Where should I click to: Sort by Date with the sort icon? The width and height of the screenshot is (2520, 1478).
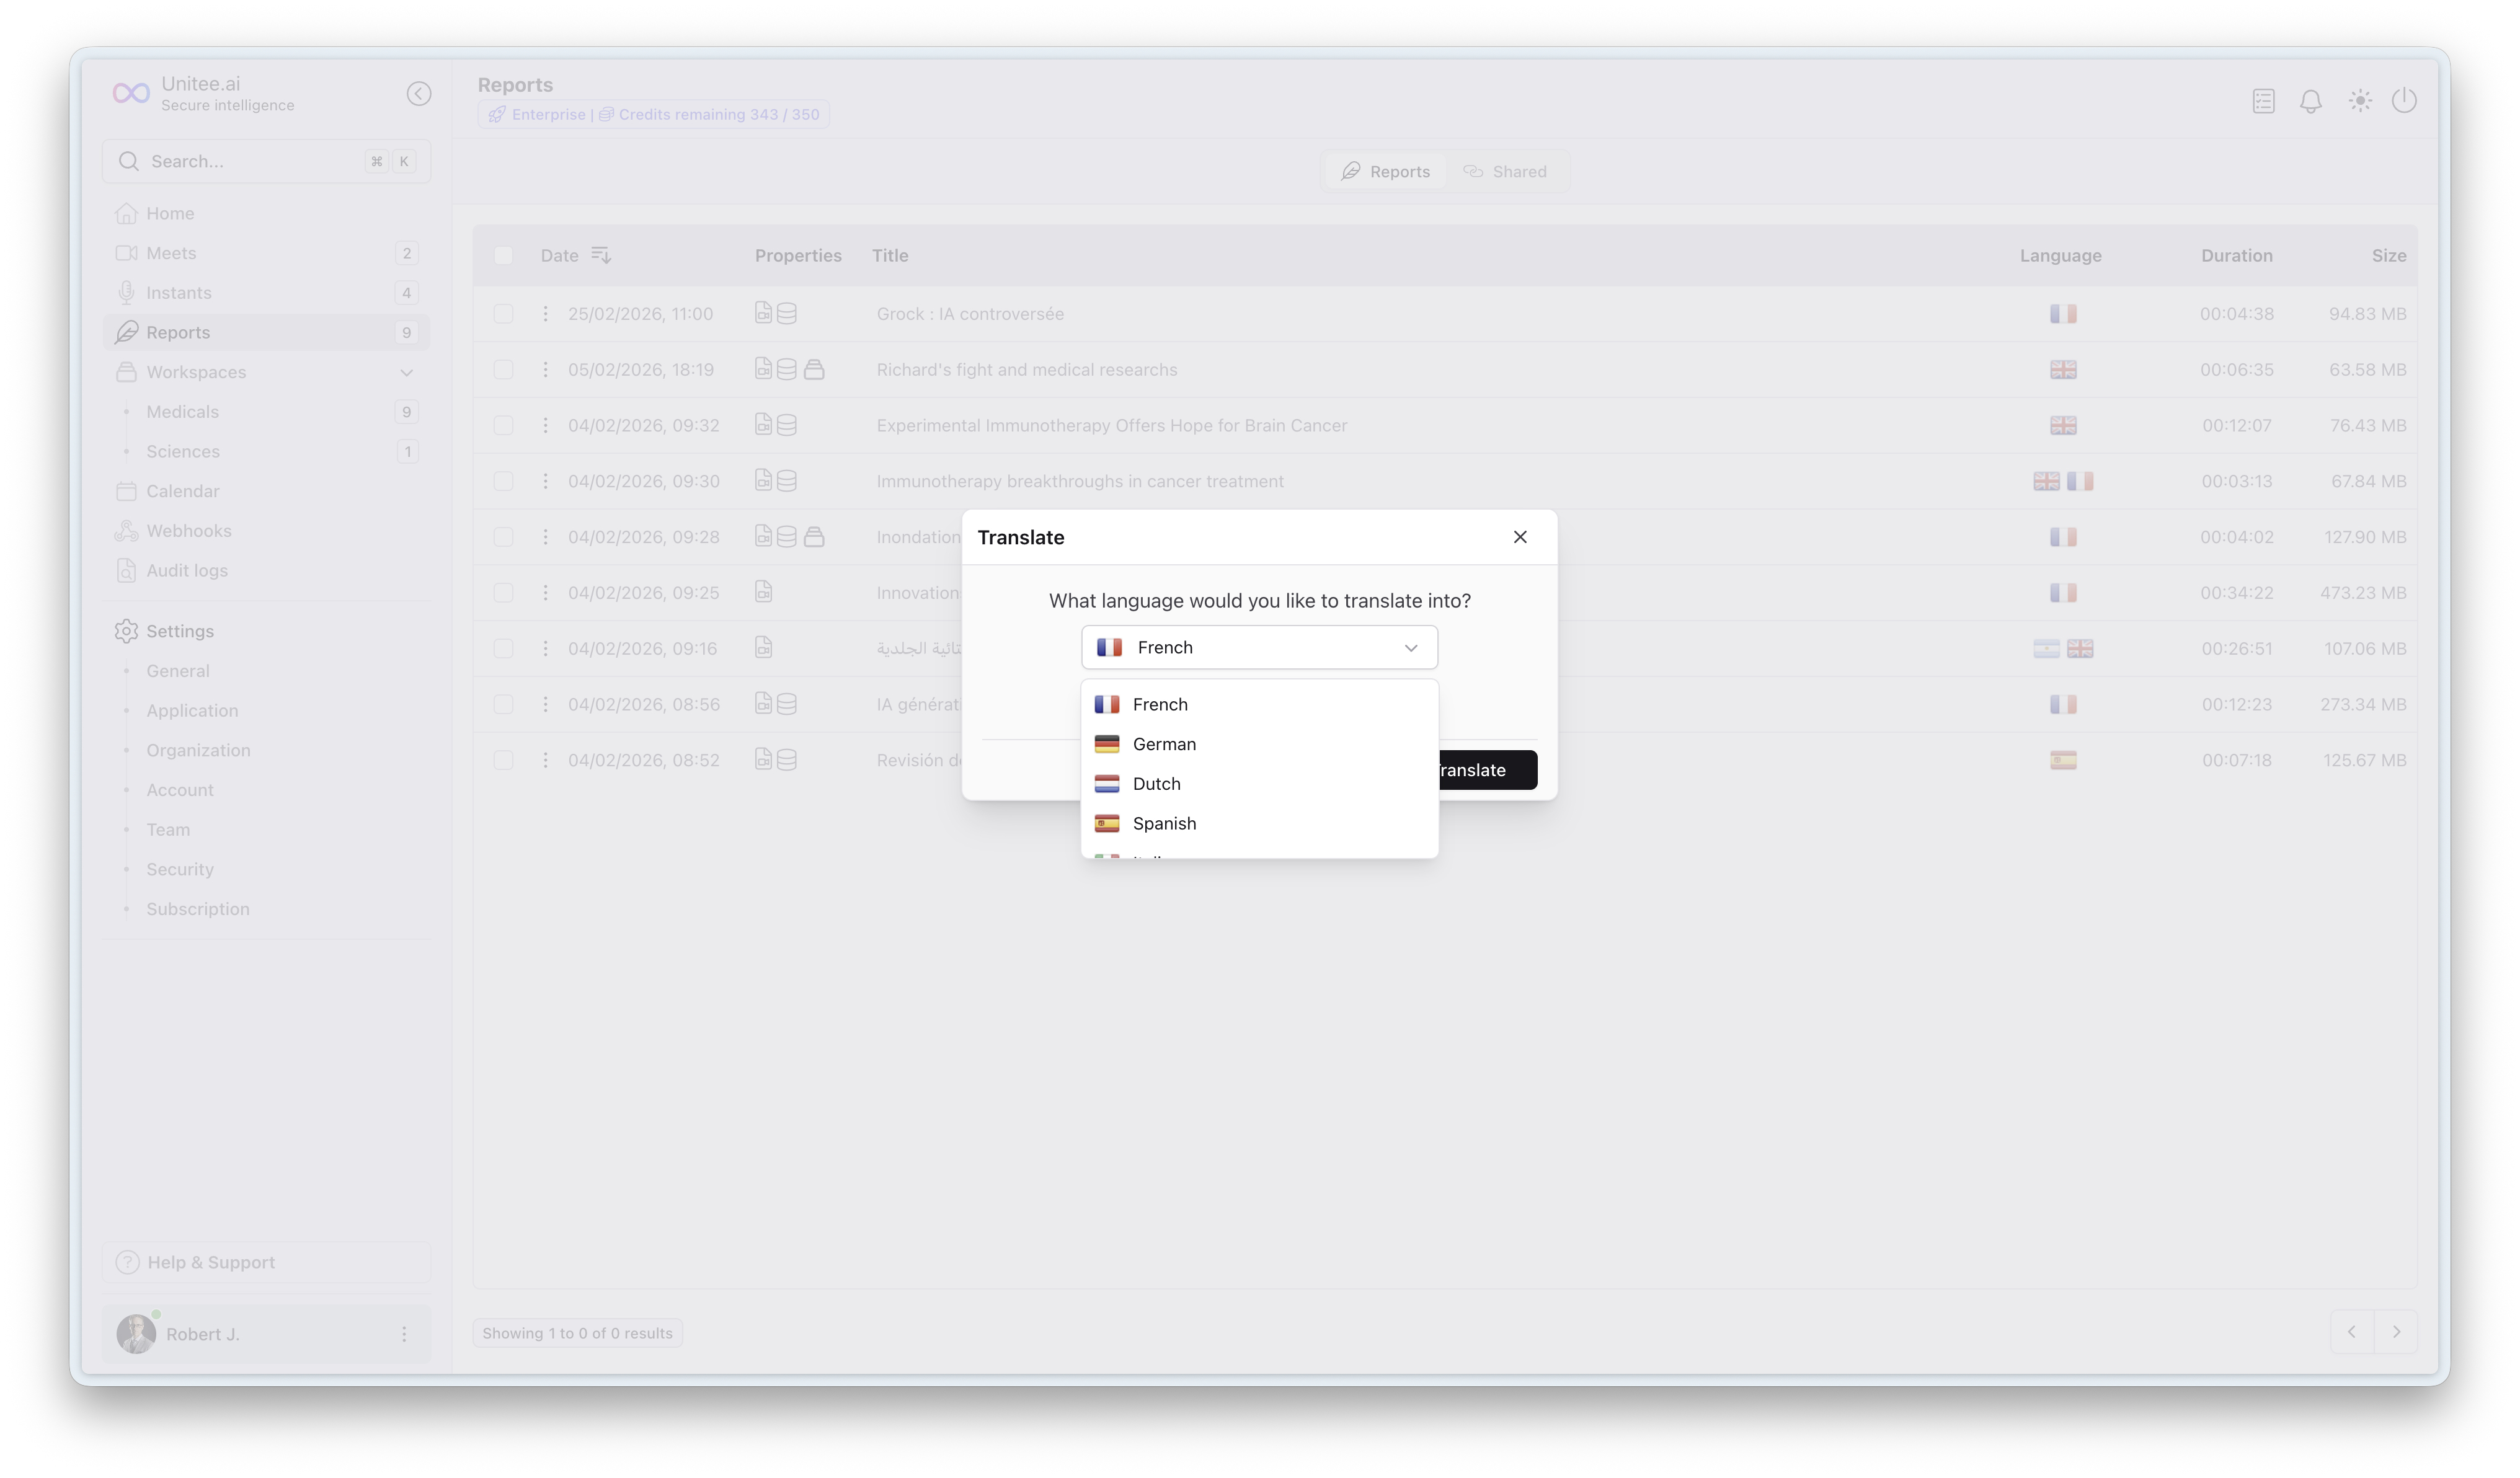[601, 255]
